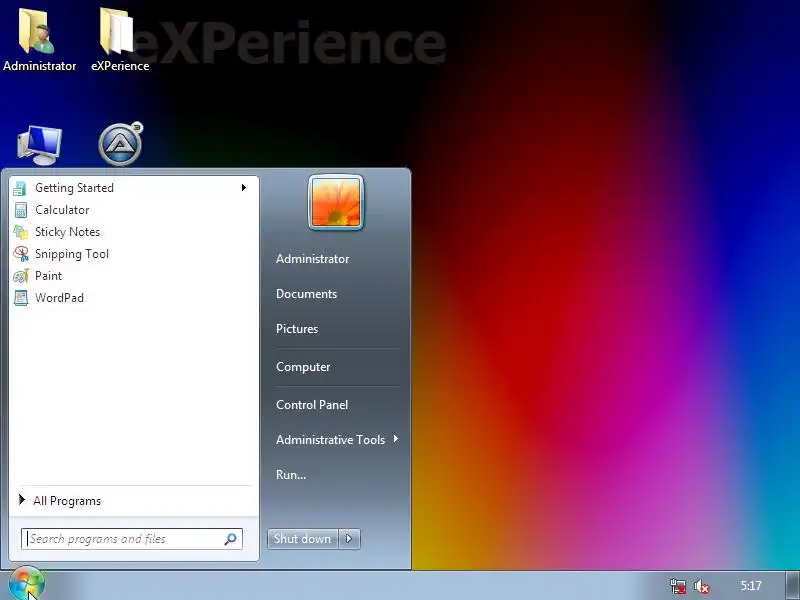Click the Shut down button
Viewport: 800px width, 600px height.
click(x=303, y=539)
